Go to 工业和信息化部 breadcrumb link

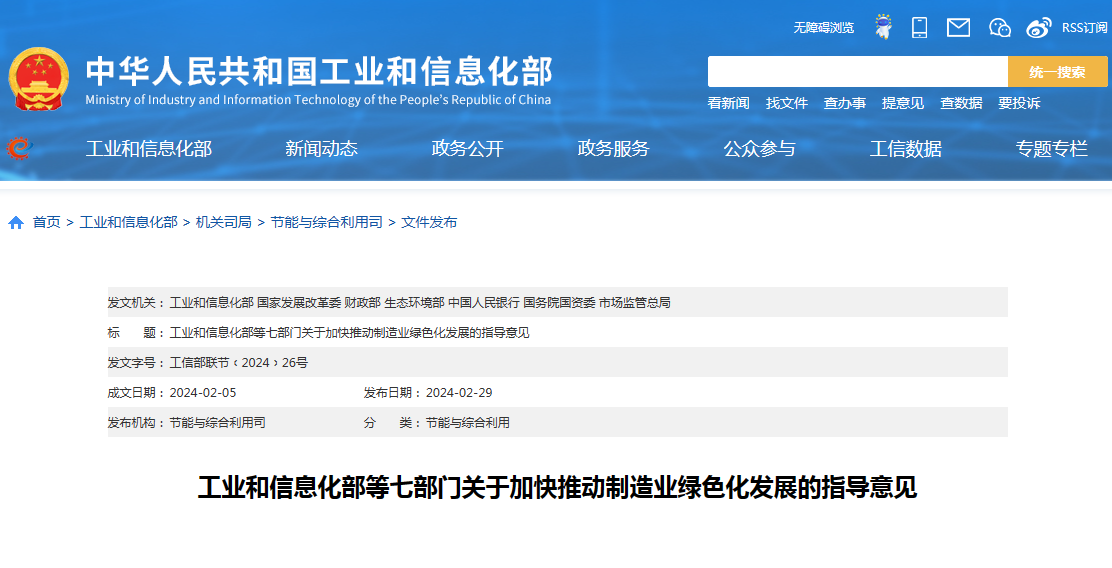[128, 223]
